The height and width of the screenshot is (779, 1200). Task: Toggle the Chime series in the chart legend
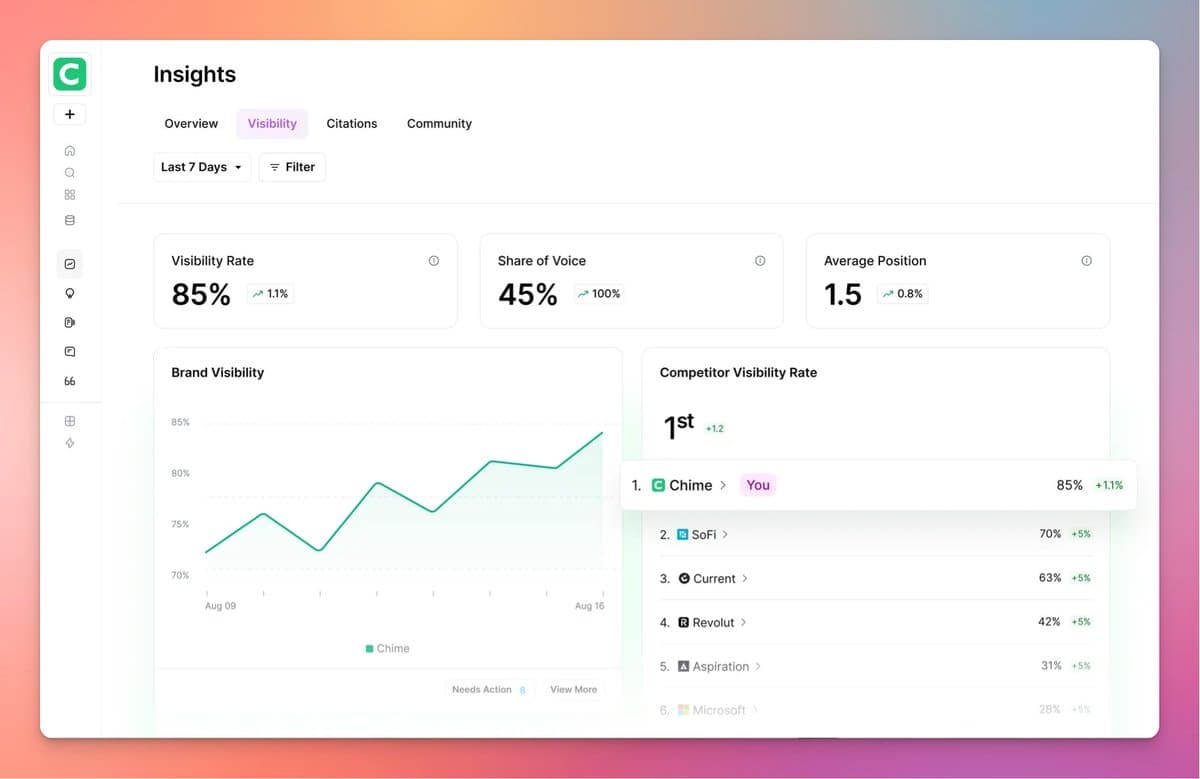[387, 648]
